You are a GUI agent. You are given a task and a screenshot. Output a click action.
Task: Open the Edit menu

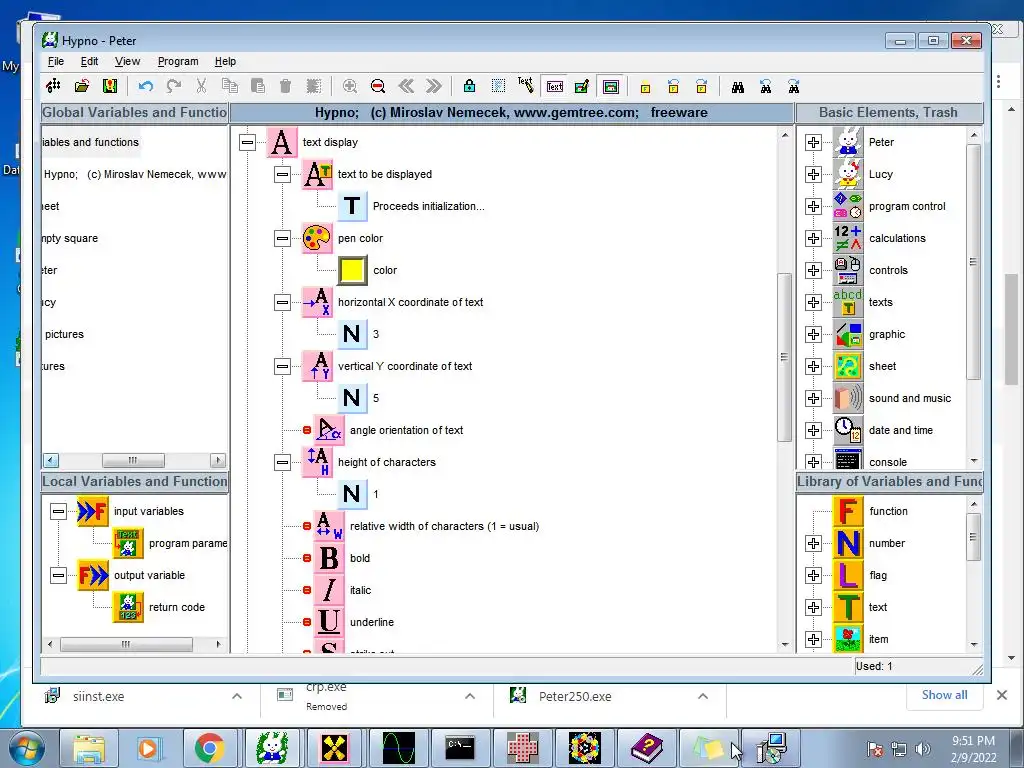(x=89, y=61)
